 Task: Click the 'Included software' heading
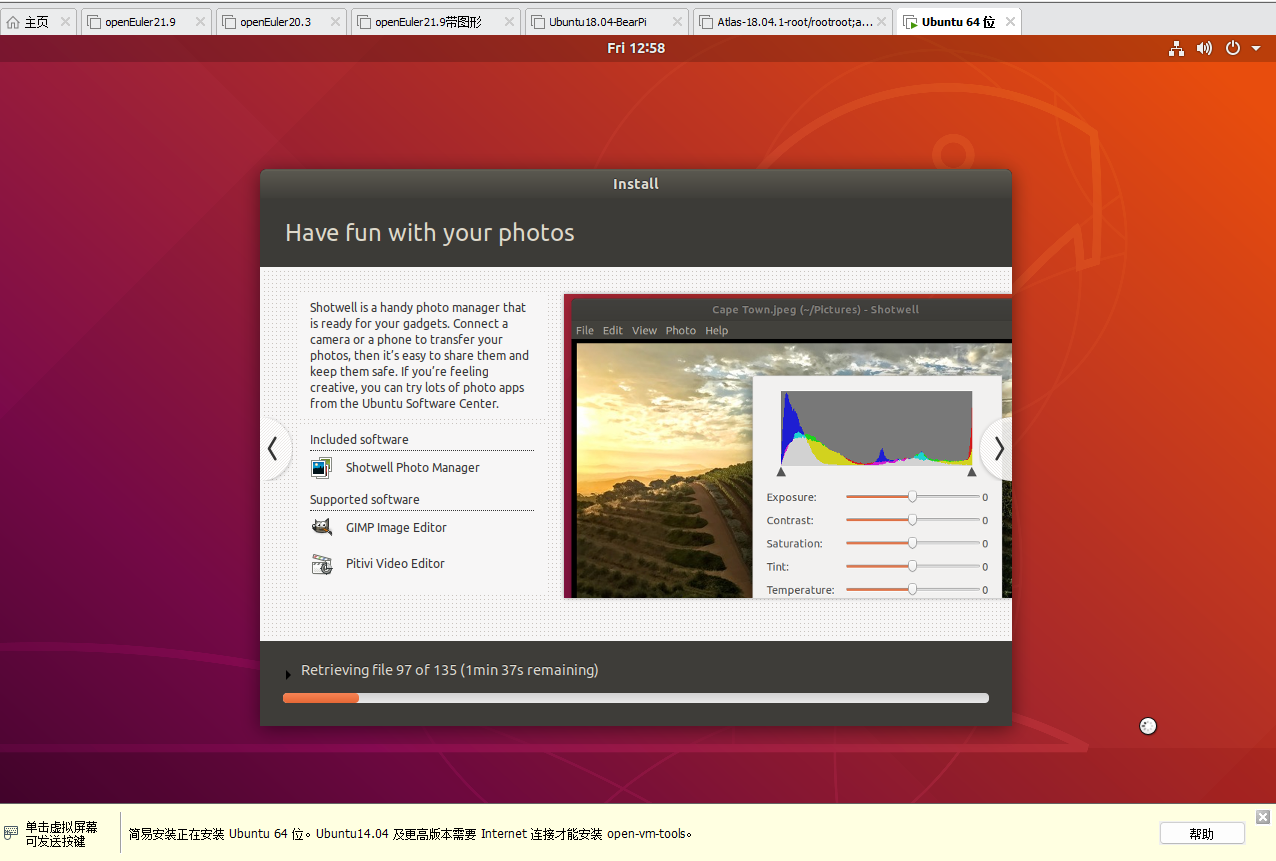pos(359,440)
